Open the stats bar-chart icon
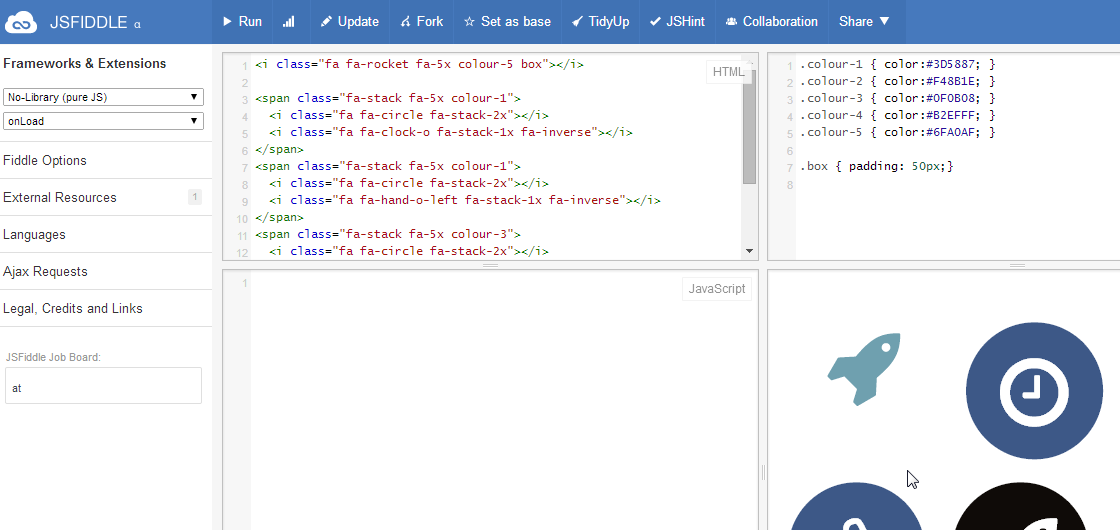 289,21
